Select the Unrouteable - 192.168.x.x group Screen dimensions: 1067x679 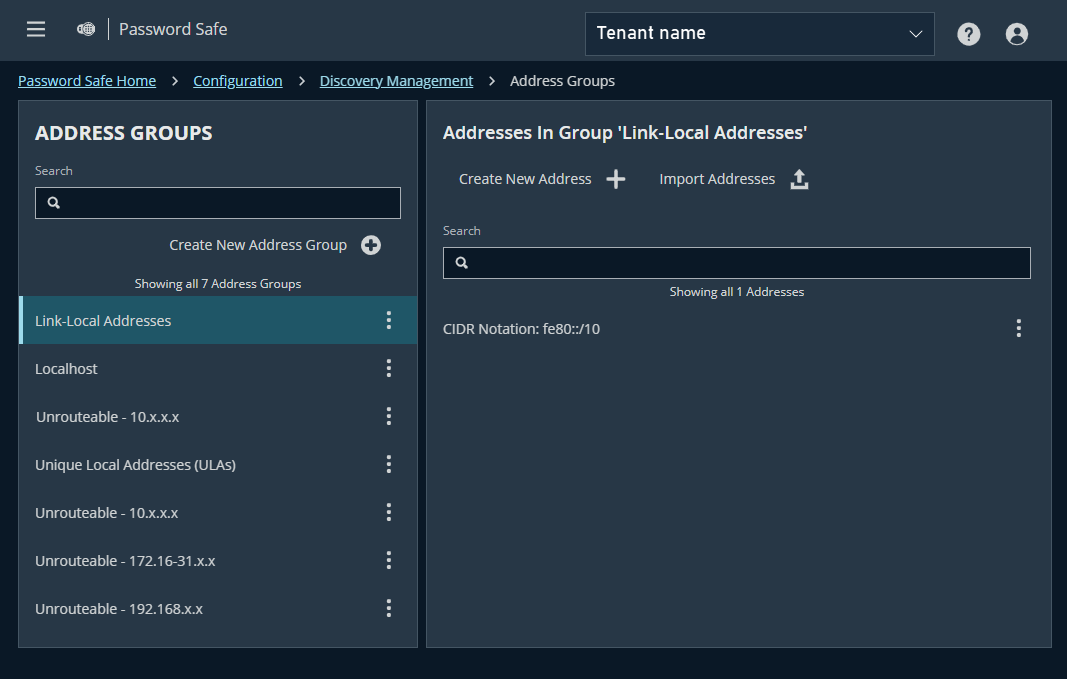tap(117, 608)
